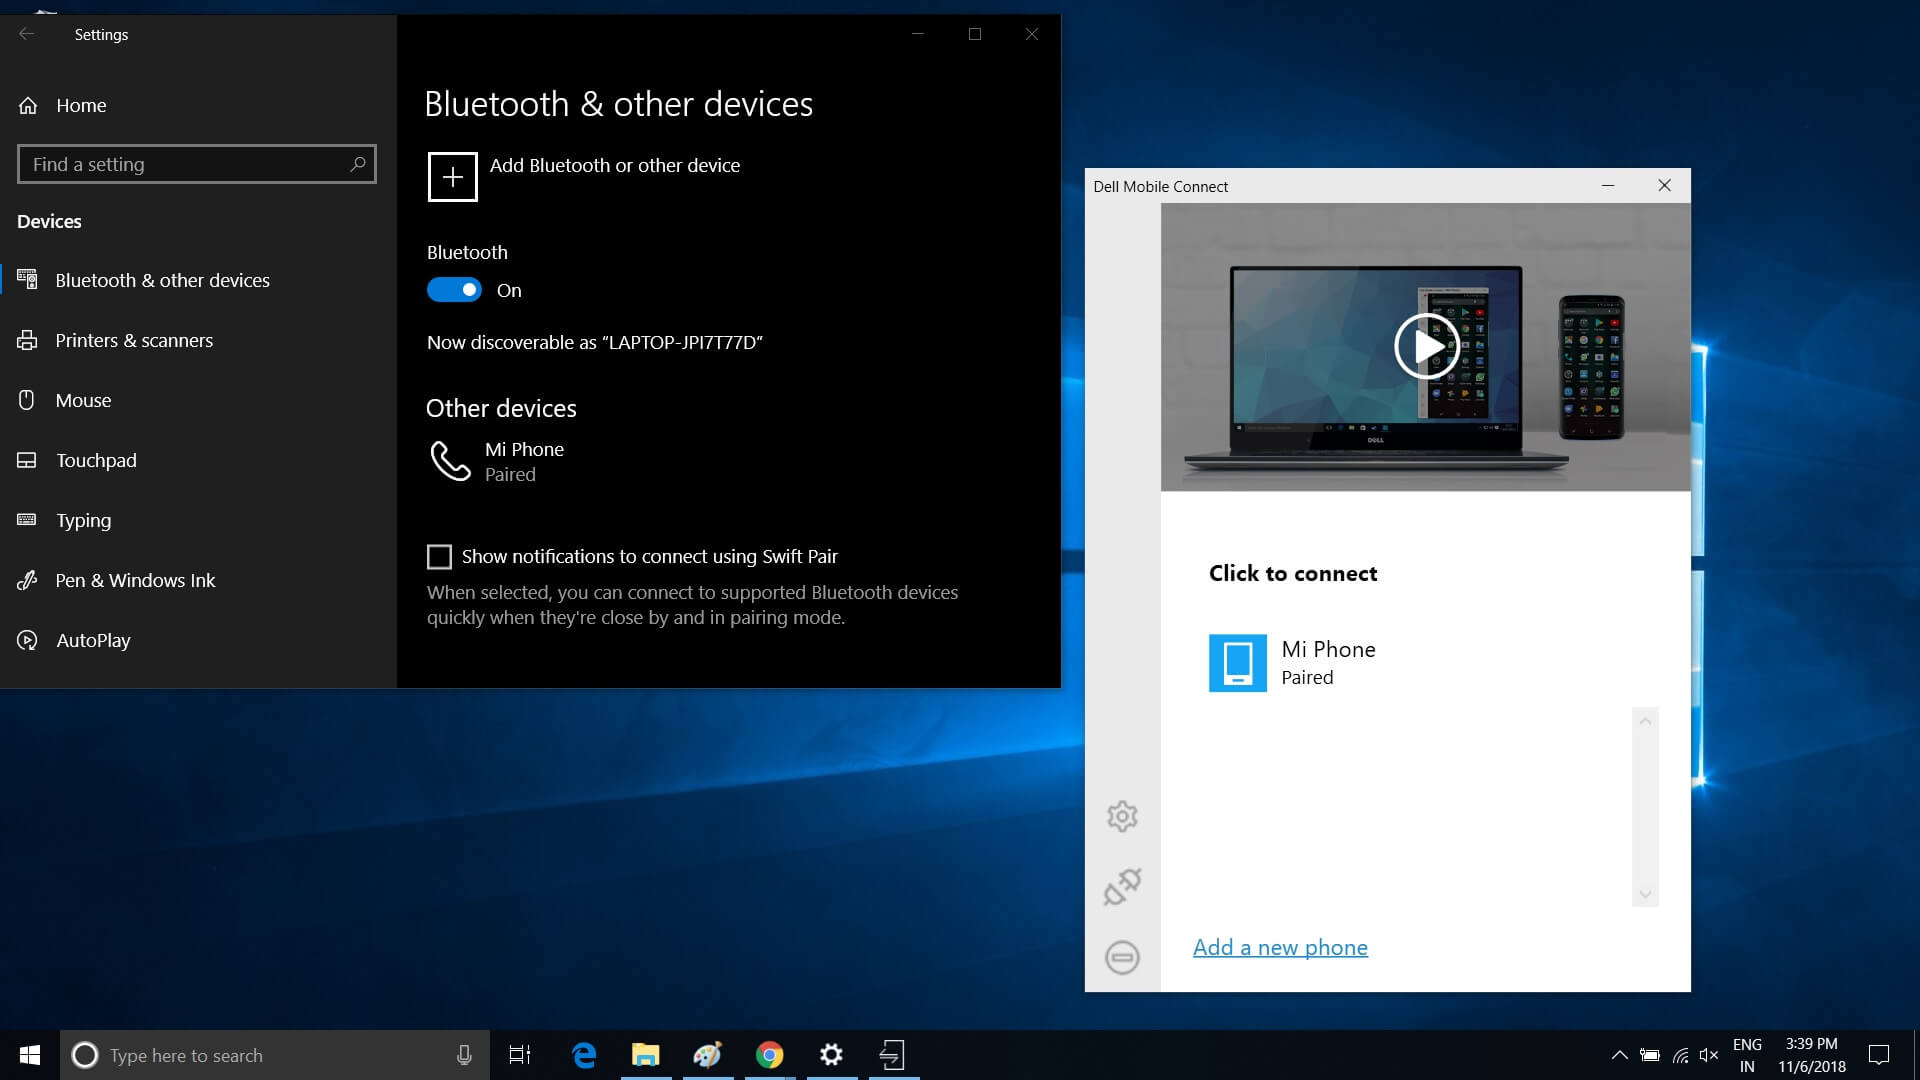1920x1080 pixels.
Task: Click the Dell Mobile Connect settings gear icon
Action: 1120,815
